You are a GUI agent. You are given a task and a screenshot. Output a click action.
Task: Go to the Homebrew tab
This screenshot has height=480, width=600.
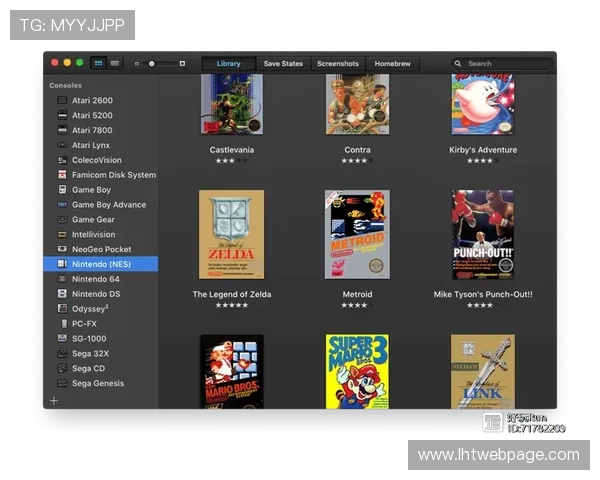point(392,63)
